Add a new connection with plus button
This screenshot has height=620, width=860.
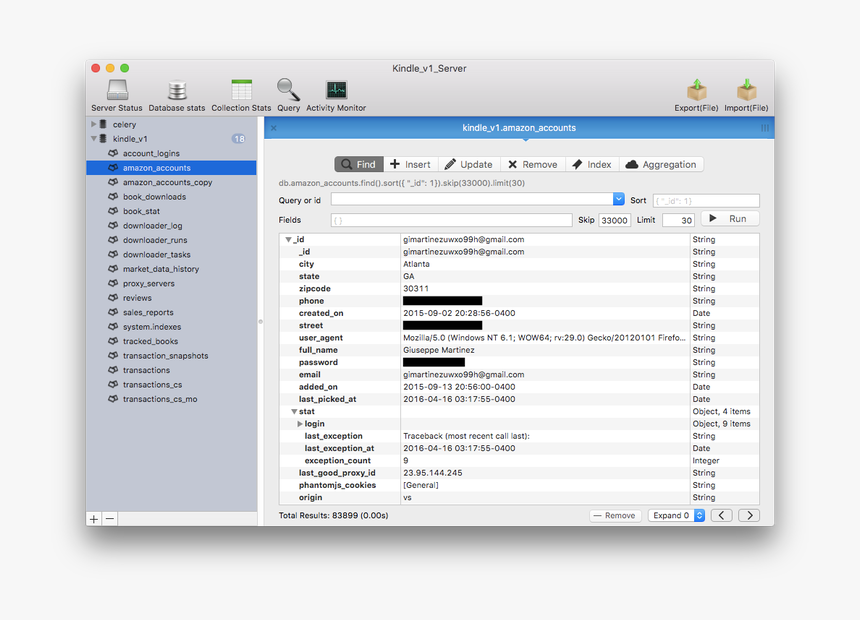tap(94, 519)
